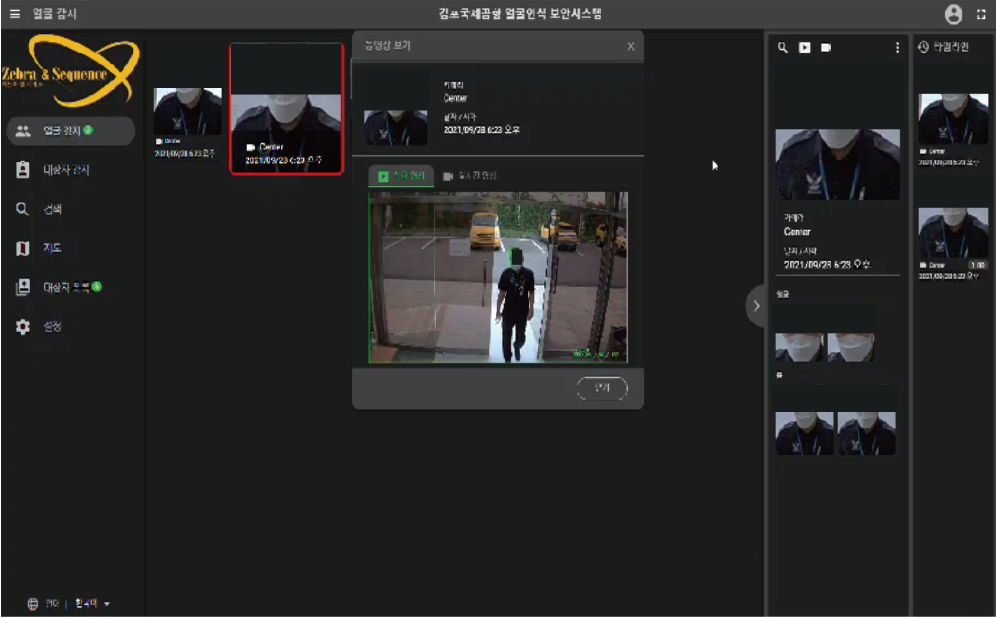This screenshot has height=618, width=996.
Task: Select second body crop thumbnail
Action: (x=866, y=433)
